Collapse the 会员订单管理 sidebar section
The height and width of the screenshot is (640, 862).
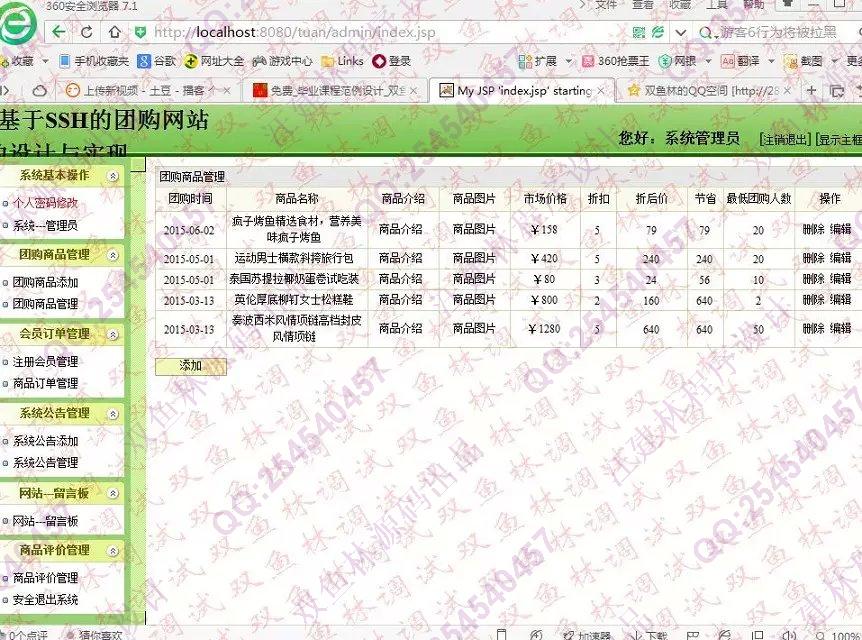[x=112, y=334]
